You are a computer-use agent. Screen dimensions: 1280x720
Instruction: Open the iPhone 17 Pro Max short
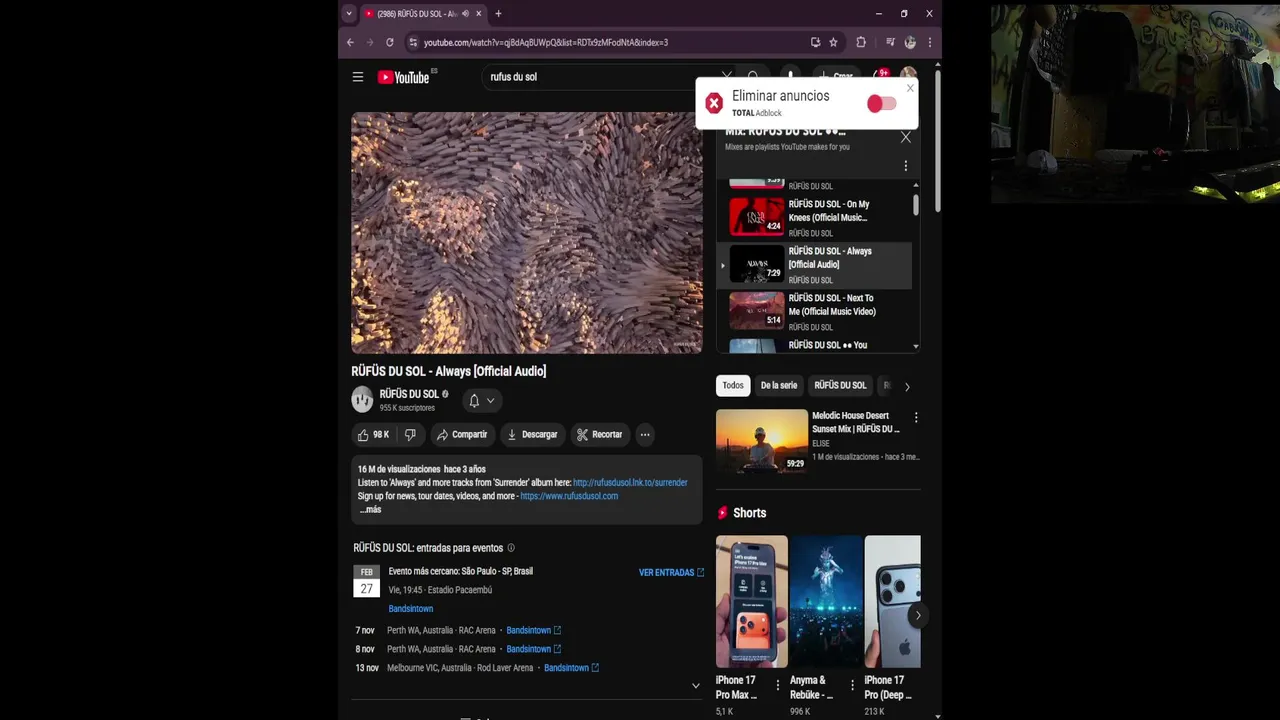click(752, 602)
